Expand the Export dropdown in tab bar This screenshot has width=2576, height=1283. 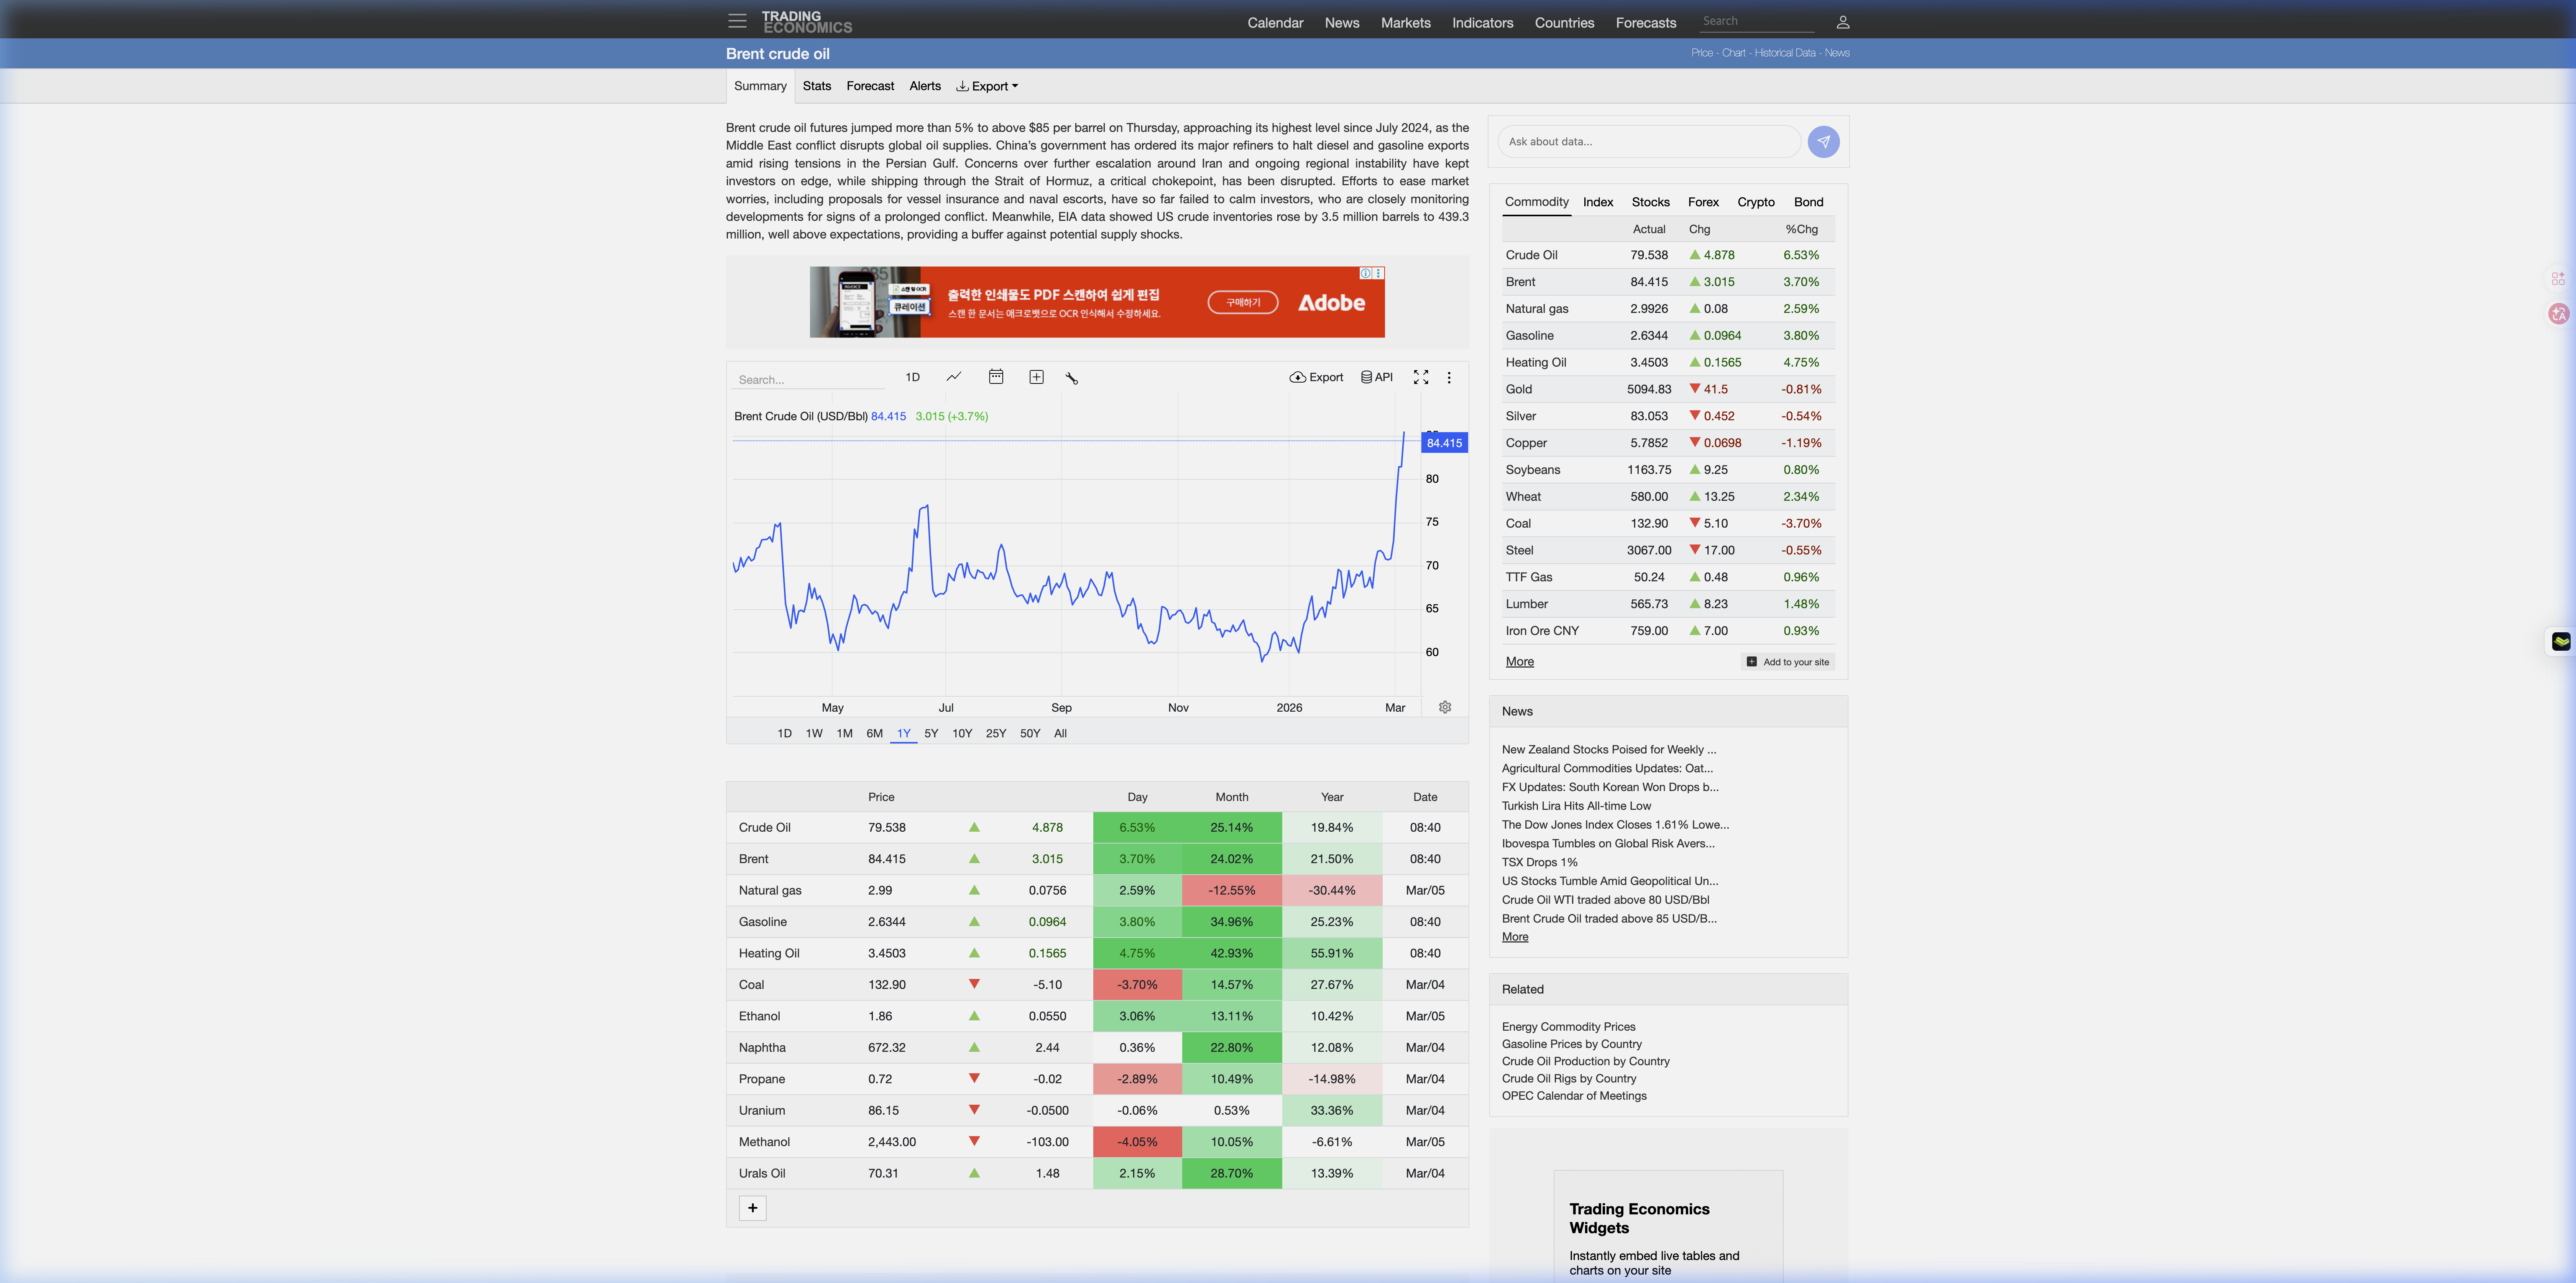point(987,86)
